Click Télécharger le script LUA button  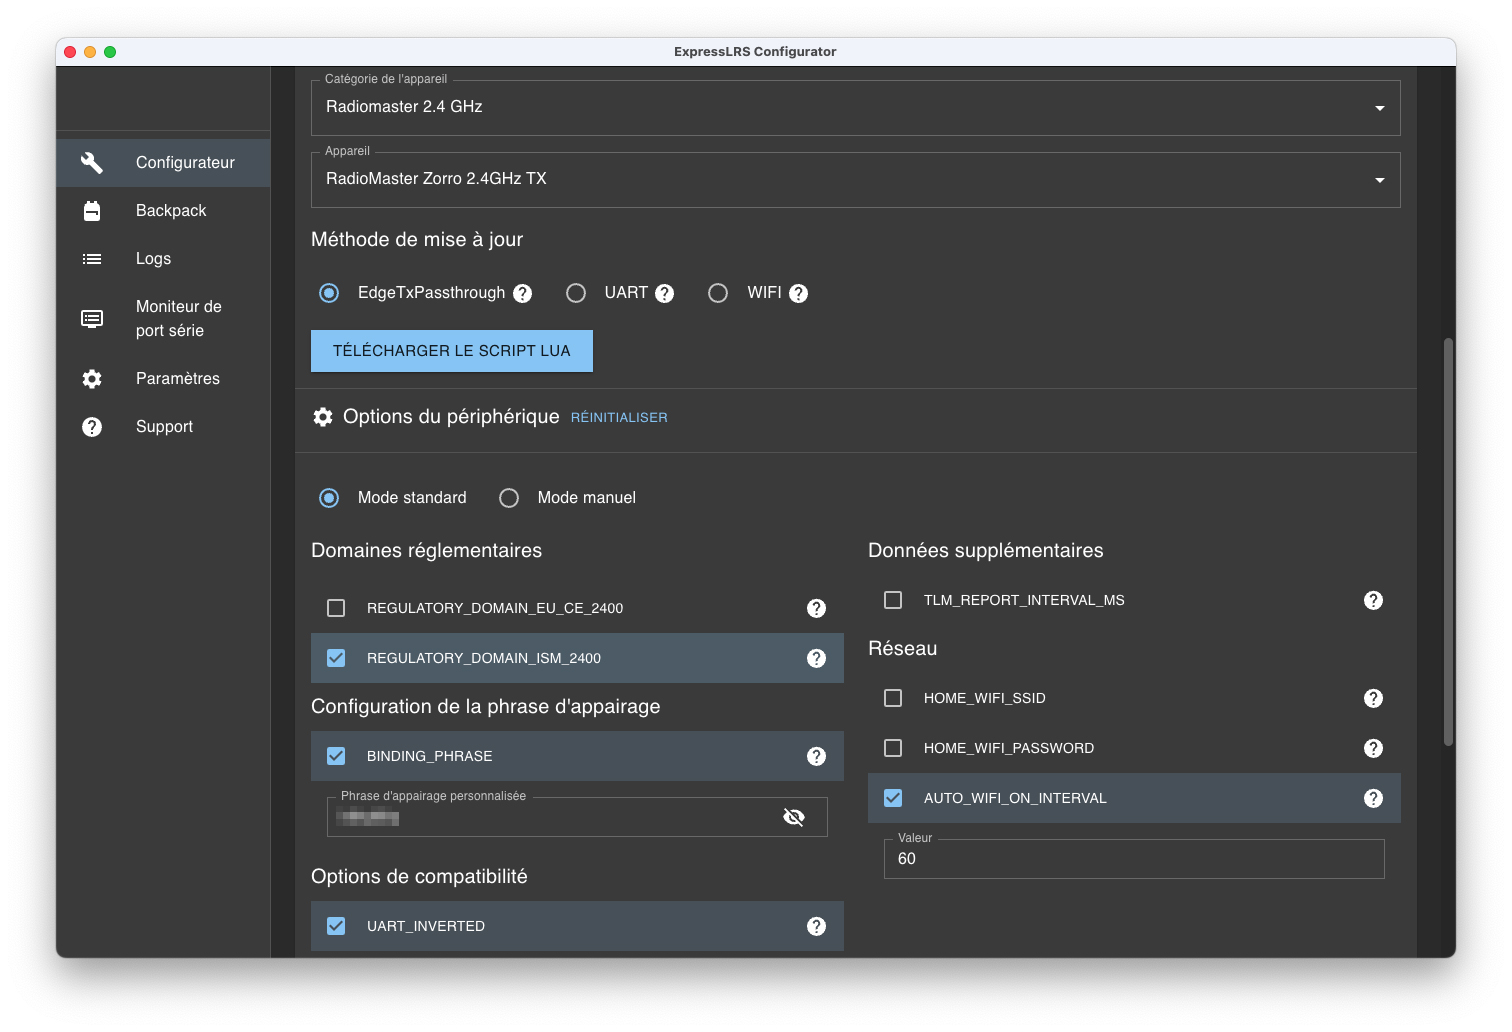pyautogui.click(x=452, y=351)
